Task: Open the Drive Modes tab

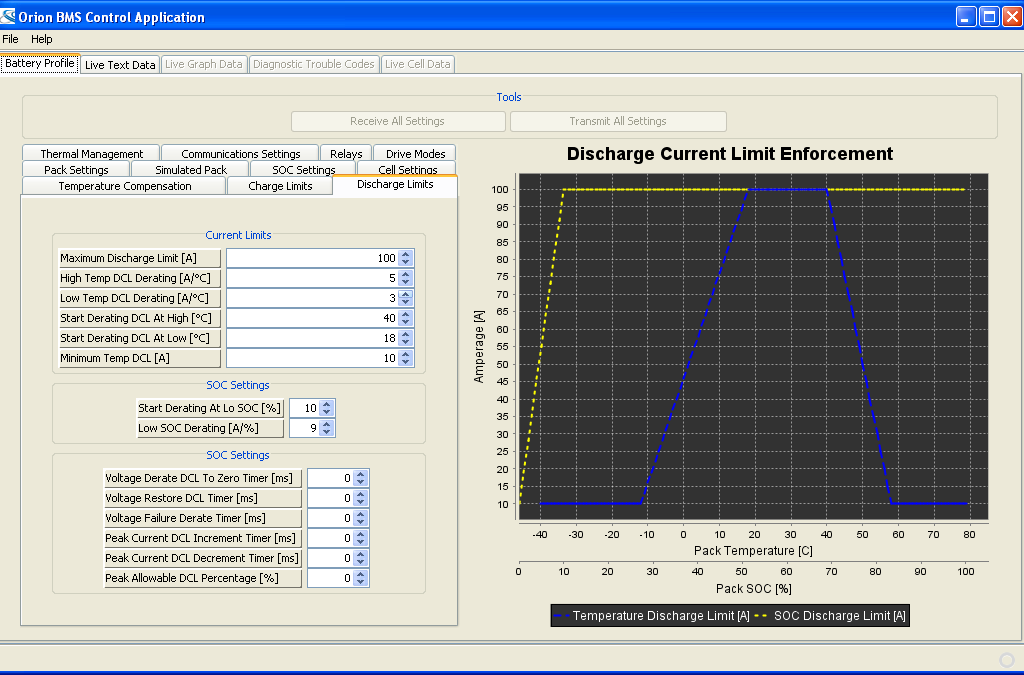Action: click(415, 153)
